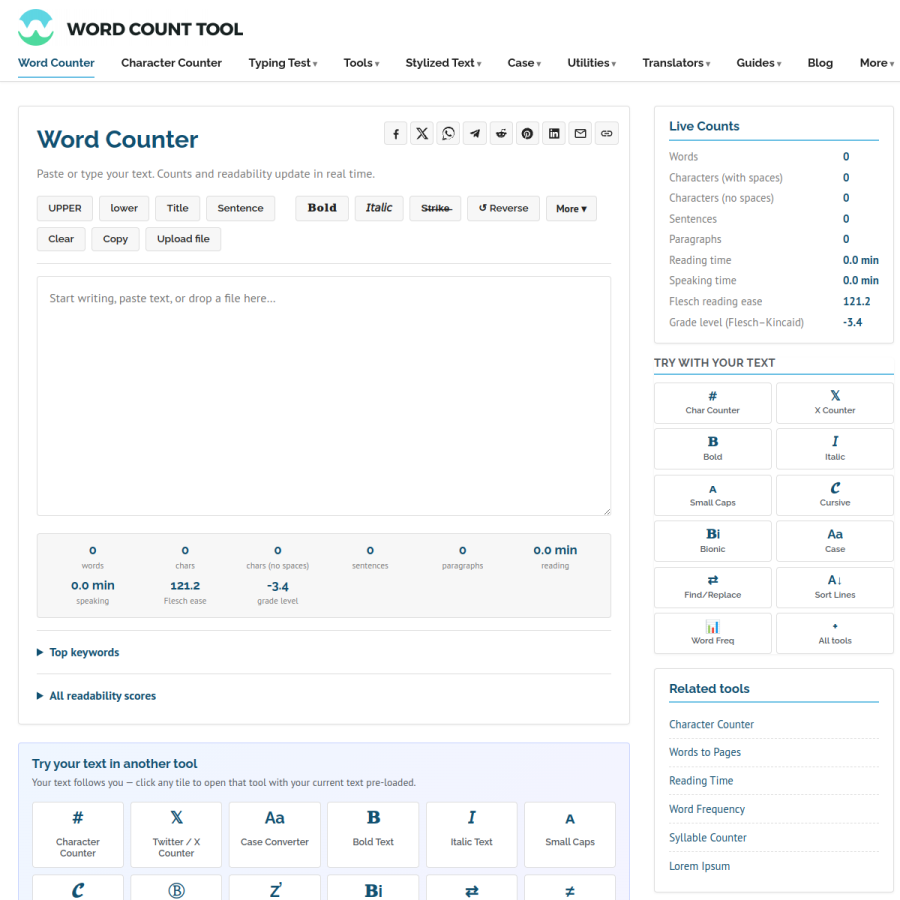The image size is (900, 900).
Task: Click the Copy button
Action: 115,239
